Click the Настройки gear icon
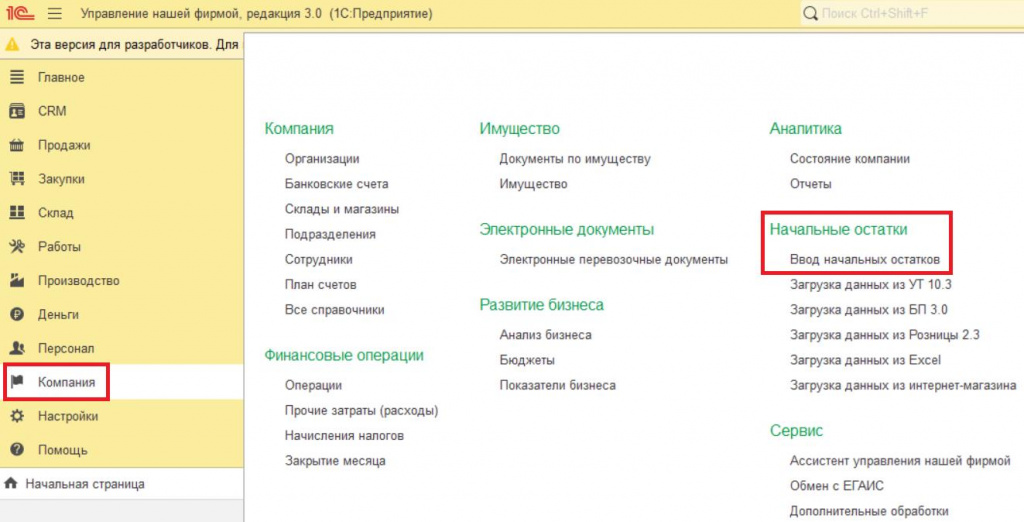The width and height of the screenshot is (1024, 522). [x=17, y=416]
